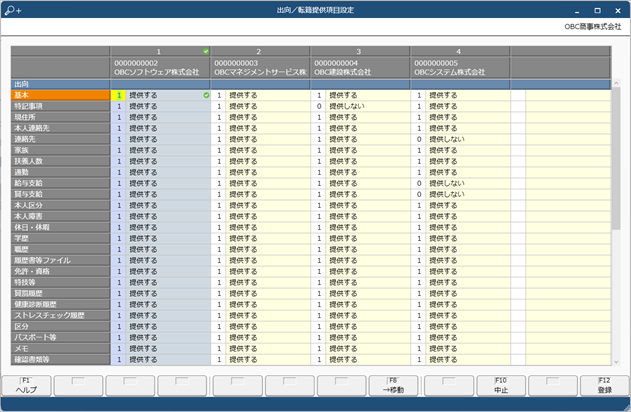Viewport: 631px width, 412px height.
Task: Select the 職歴 row header
Action: pos(60,249)
